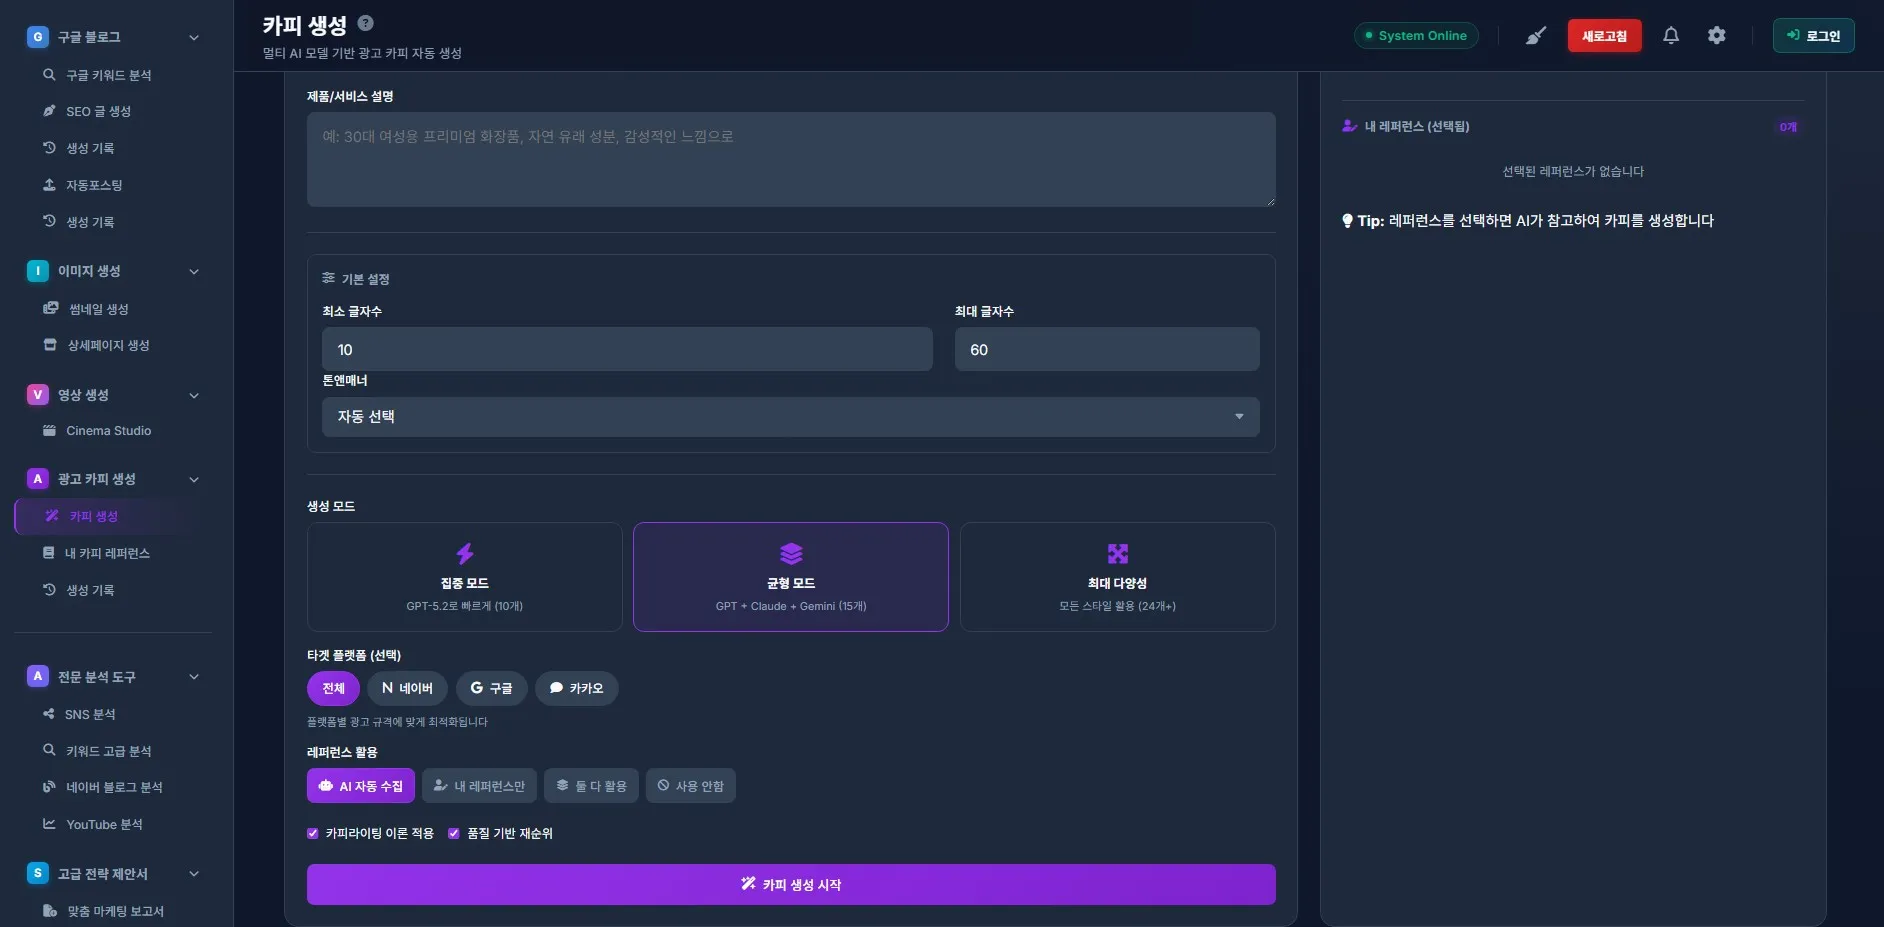Choose 사용 안함 reference option
This screenshot has width=1884, height=927.
click(x=691, y=786)
